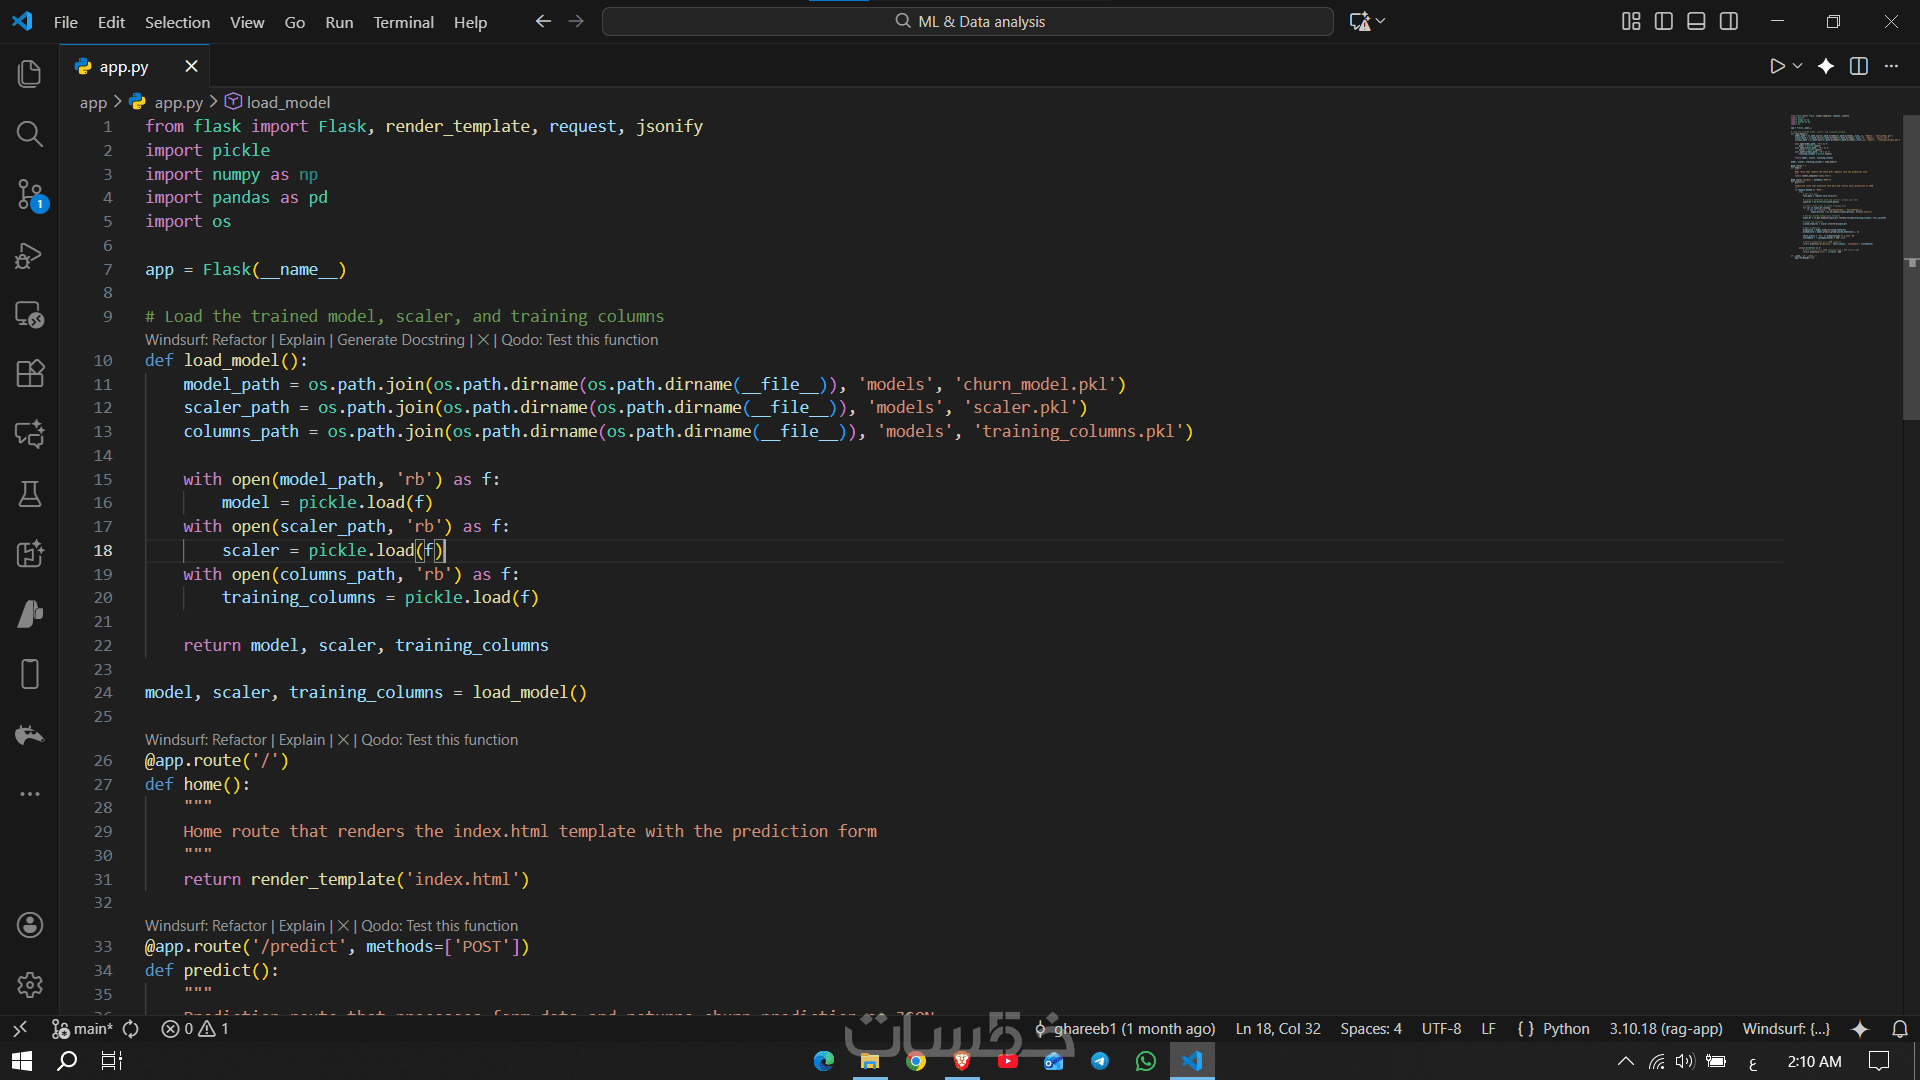Expand the Run Python File dropdown arrow

point(1798,66)
